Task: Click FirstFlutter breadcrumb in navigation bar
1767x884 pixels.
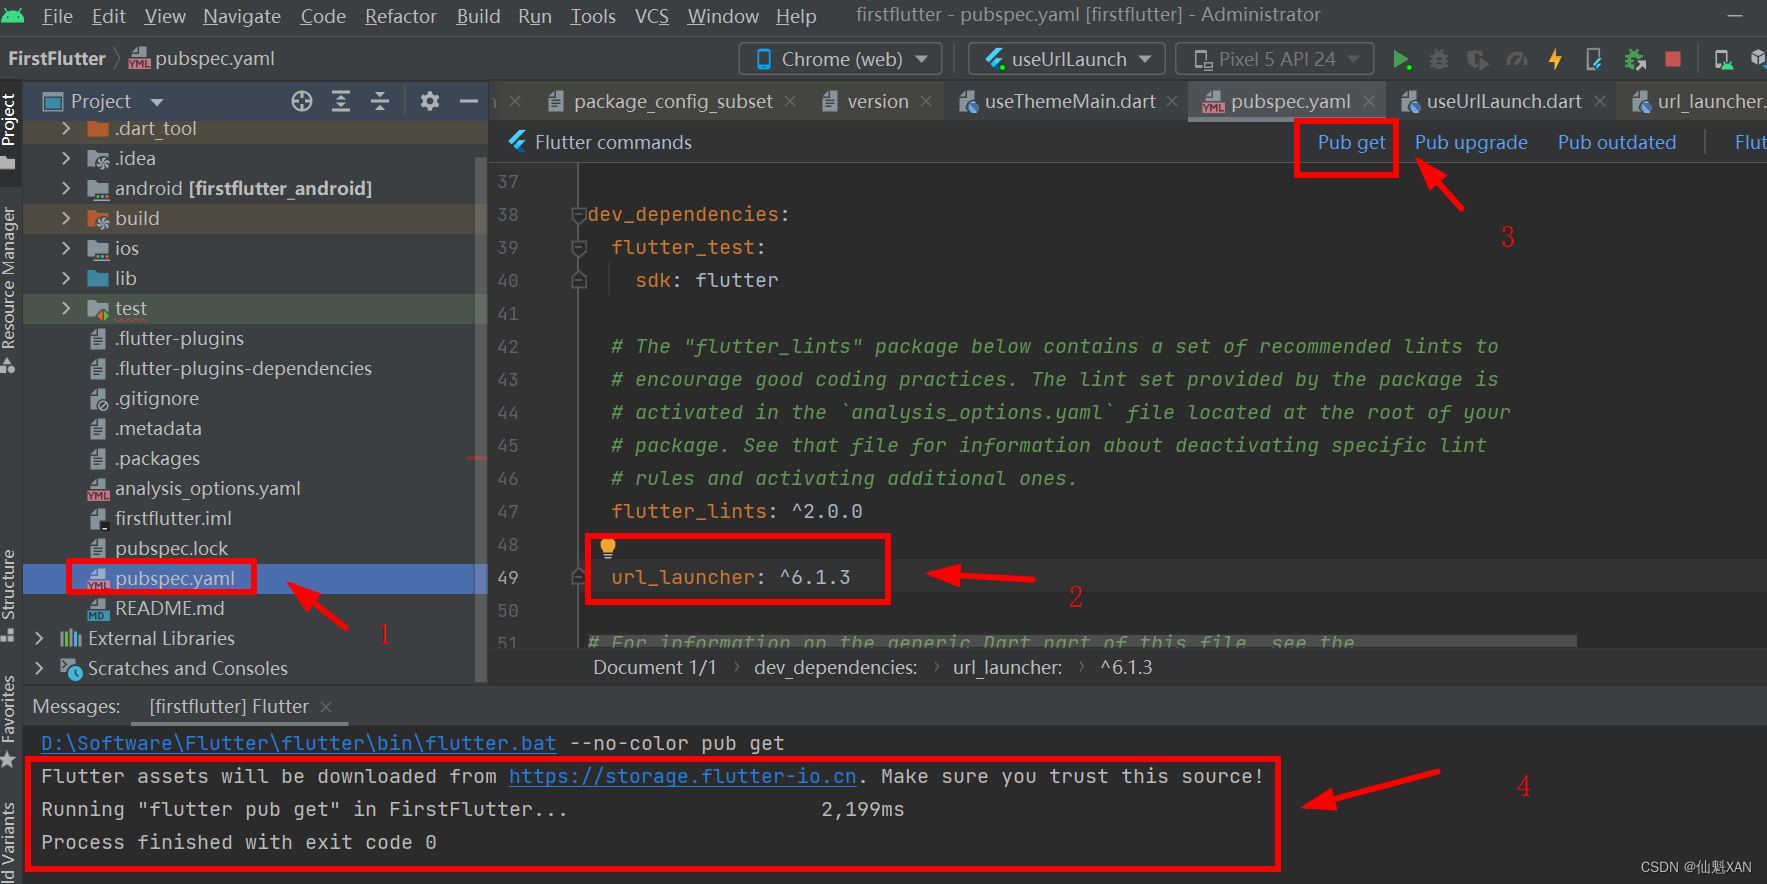Action: click(x=57, y=58)
